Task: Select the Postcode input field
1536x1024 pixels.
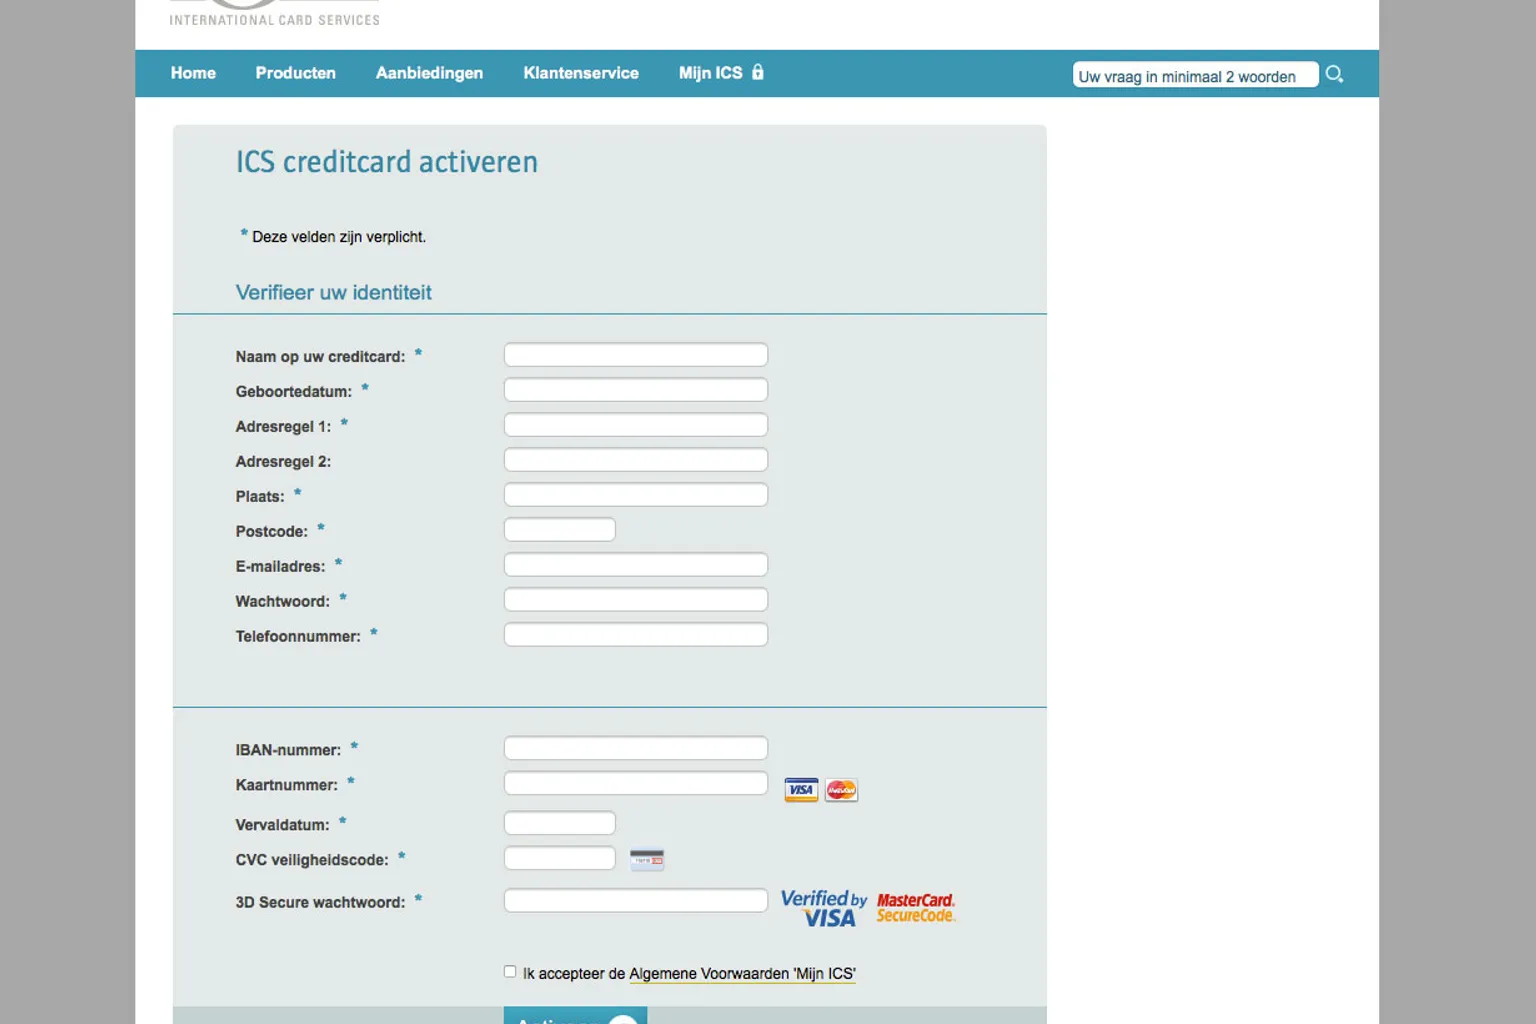Action: 559,530
